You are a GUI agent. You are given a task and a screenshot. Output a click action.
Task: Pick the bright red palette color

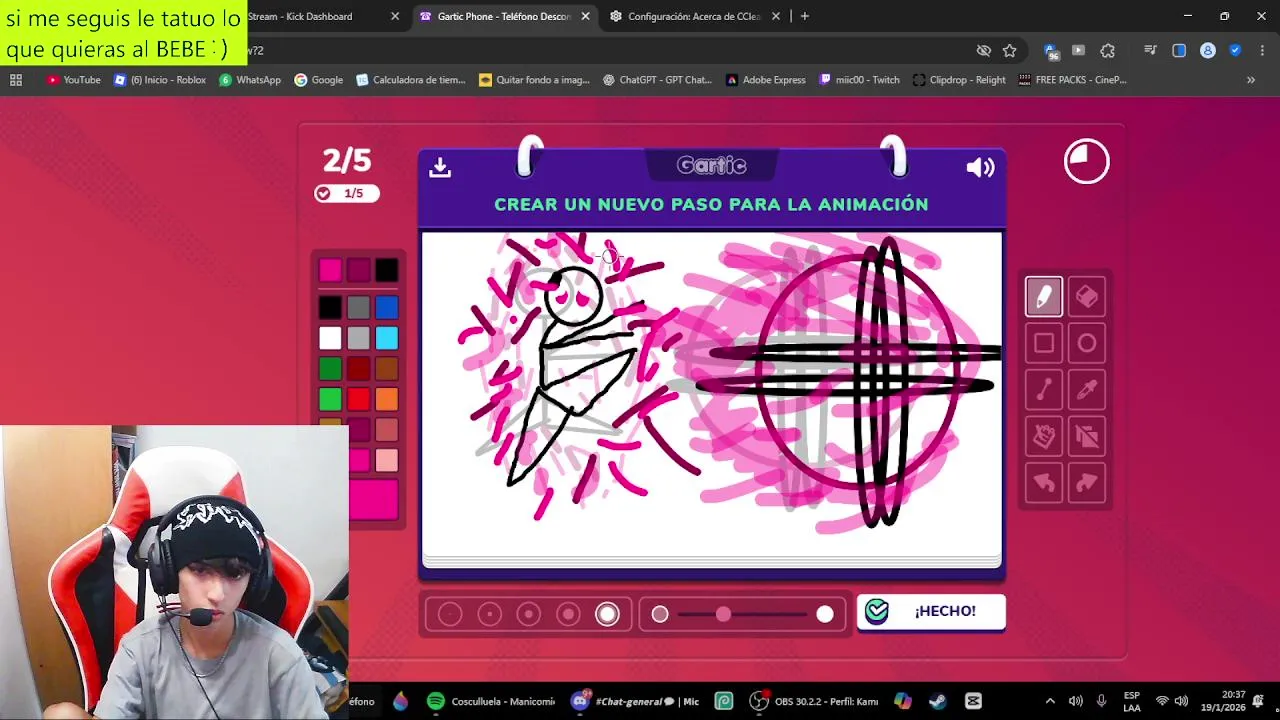coord(359,399)
